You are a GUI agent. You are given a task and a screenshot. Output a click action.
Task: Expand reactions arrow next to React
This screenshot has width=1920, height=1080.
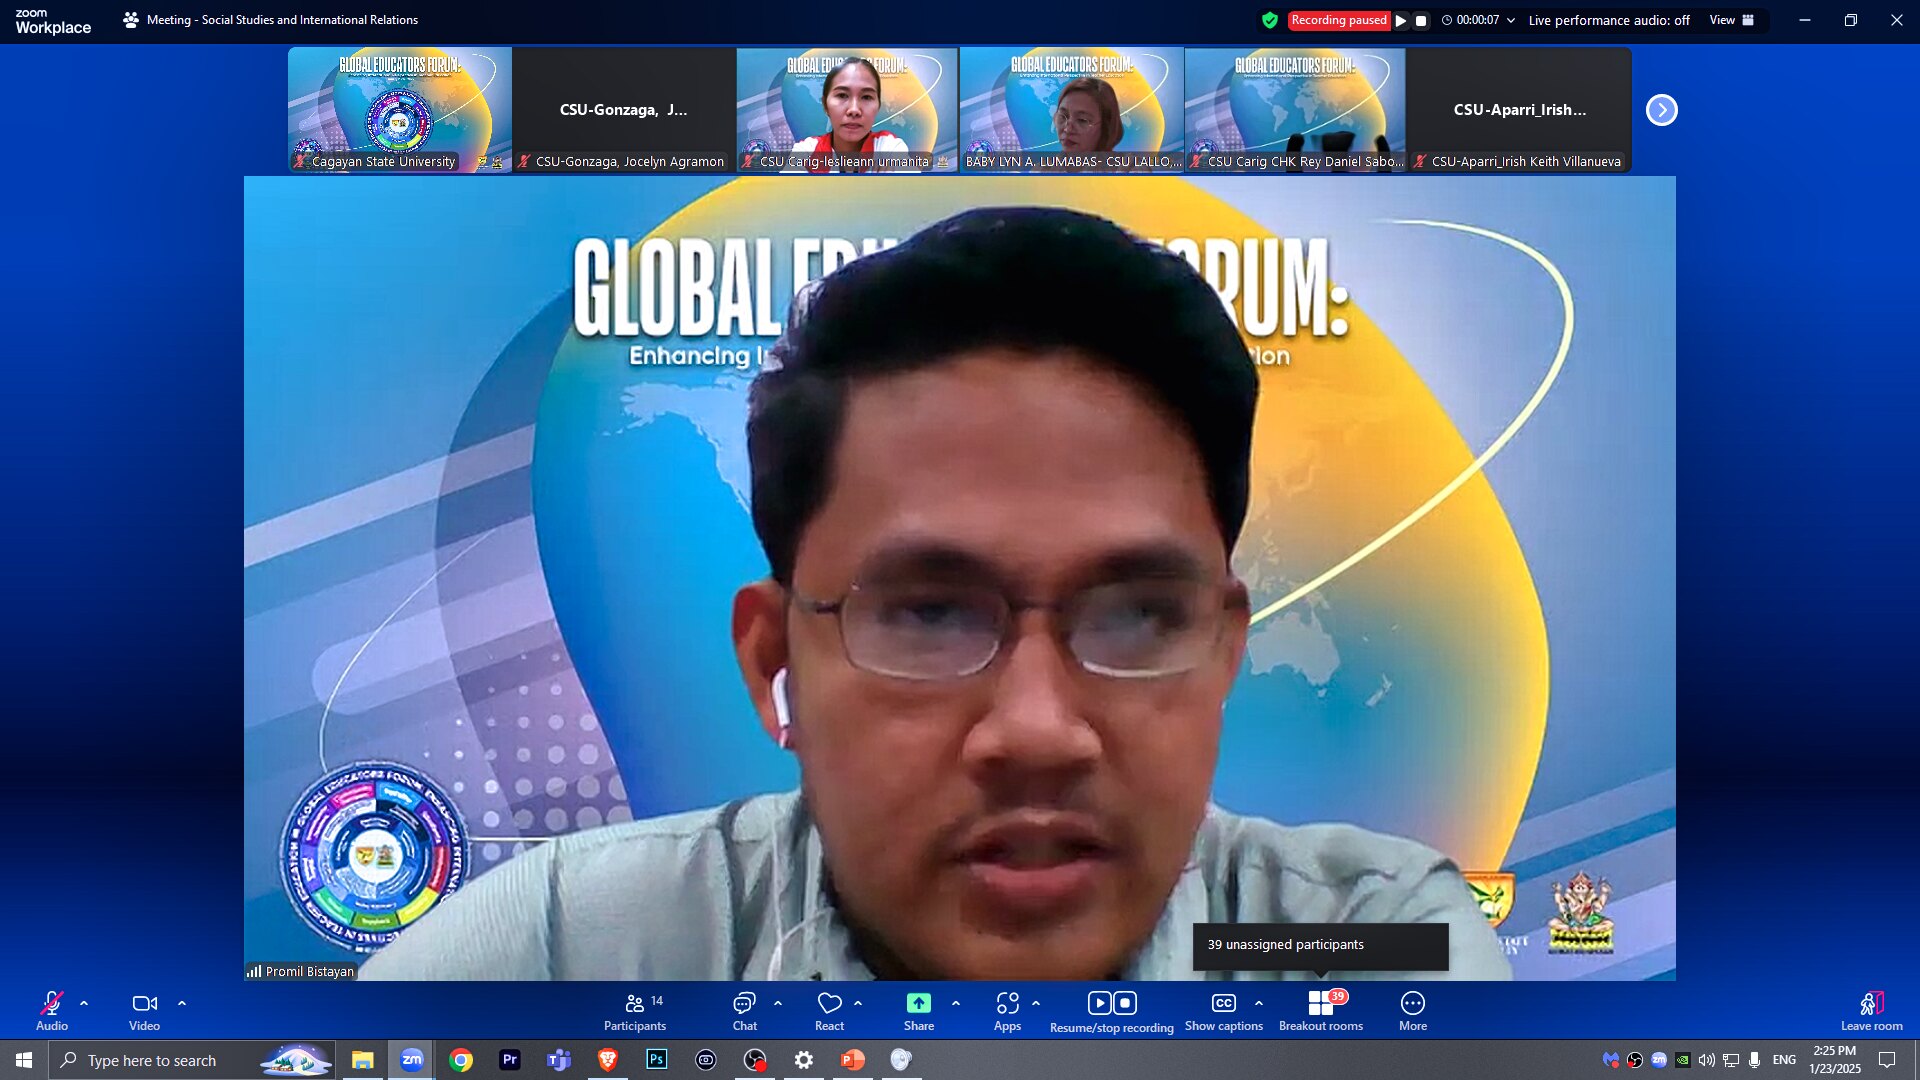coord(858,1003)
